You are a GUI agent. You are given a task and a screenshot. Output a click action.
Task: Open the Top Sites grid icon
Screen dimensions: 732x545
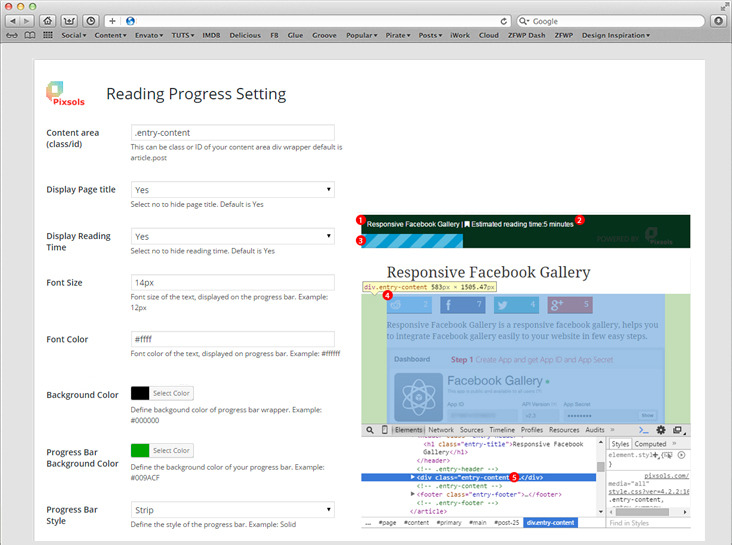(48, 35)
